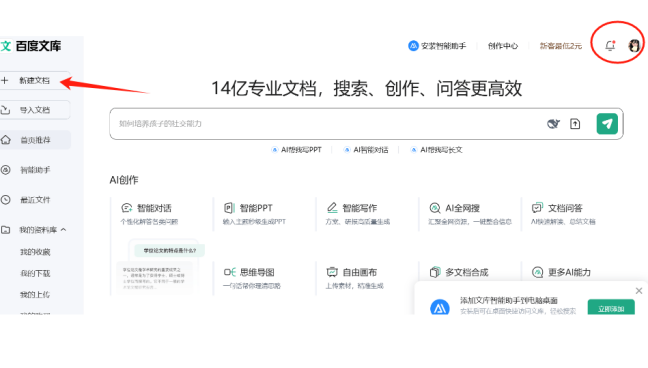Click the 智能写作 pen icon
Viewport: 648px width, 368px height.
coord(332,208)
